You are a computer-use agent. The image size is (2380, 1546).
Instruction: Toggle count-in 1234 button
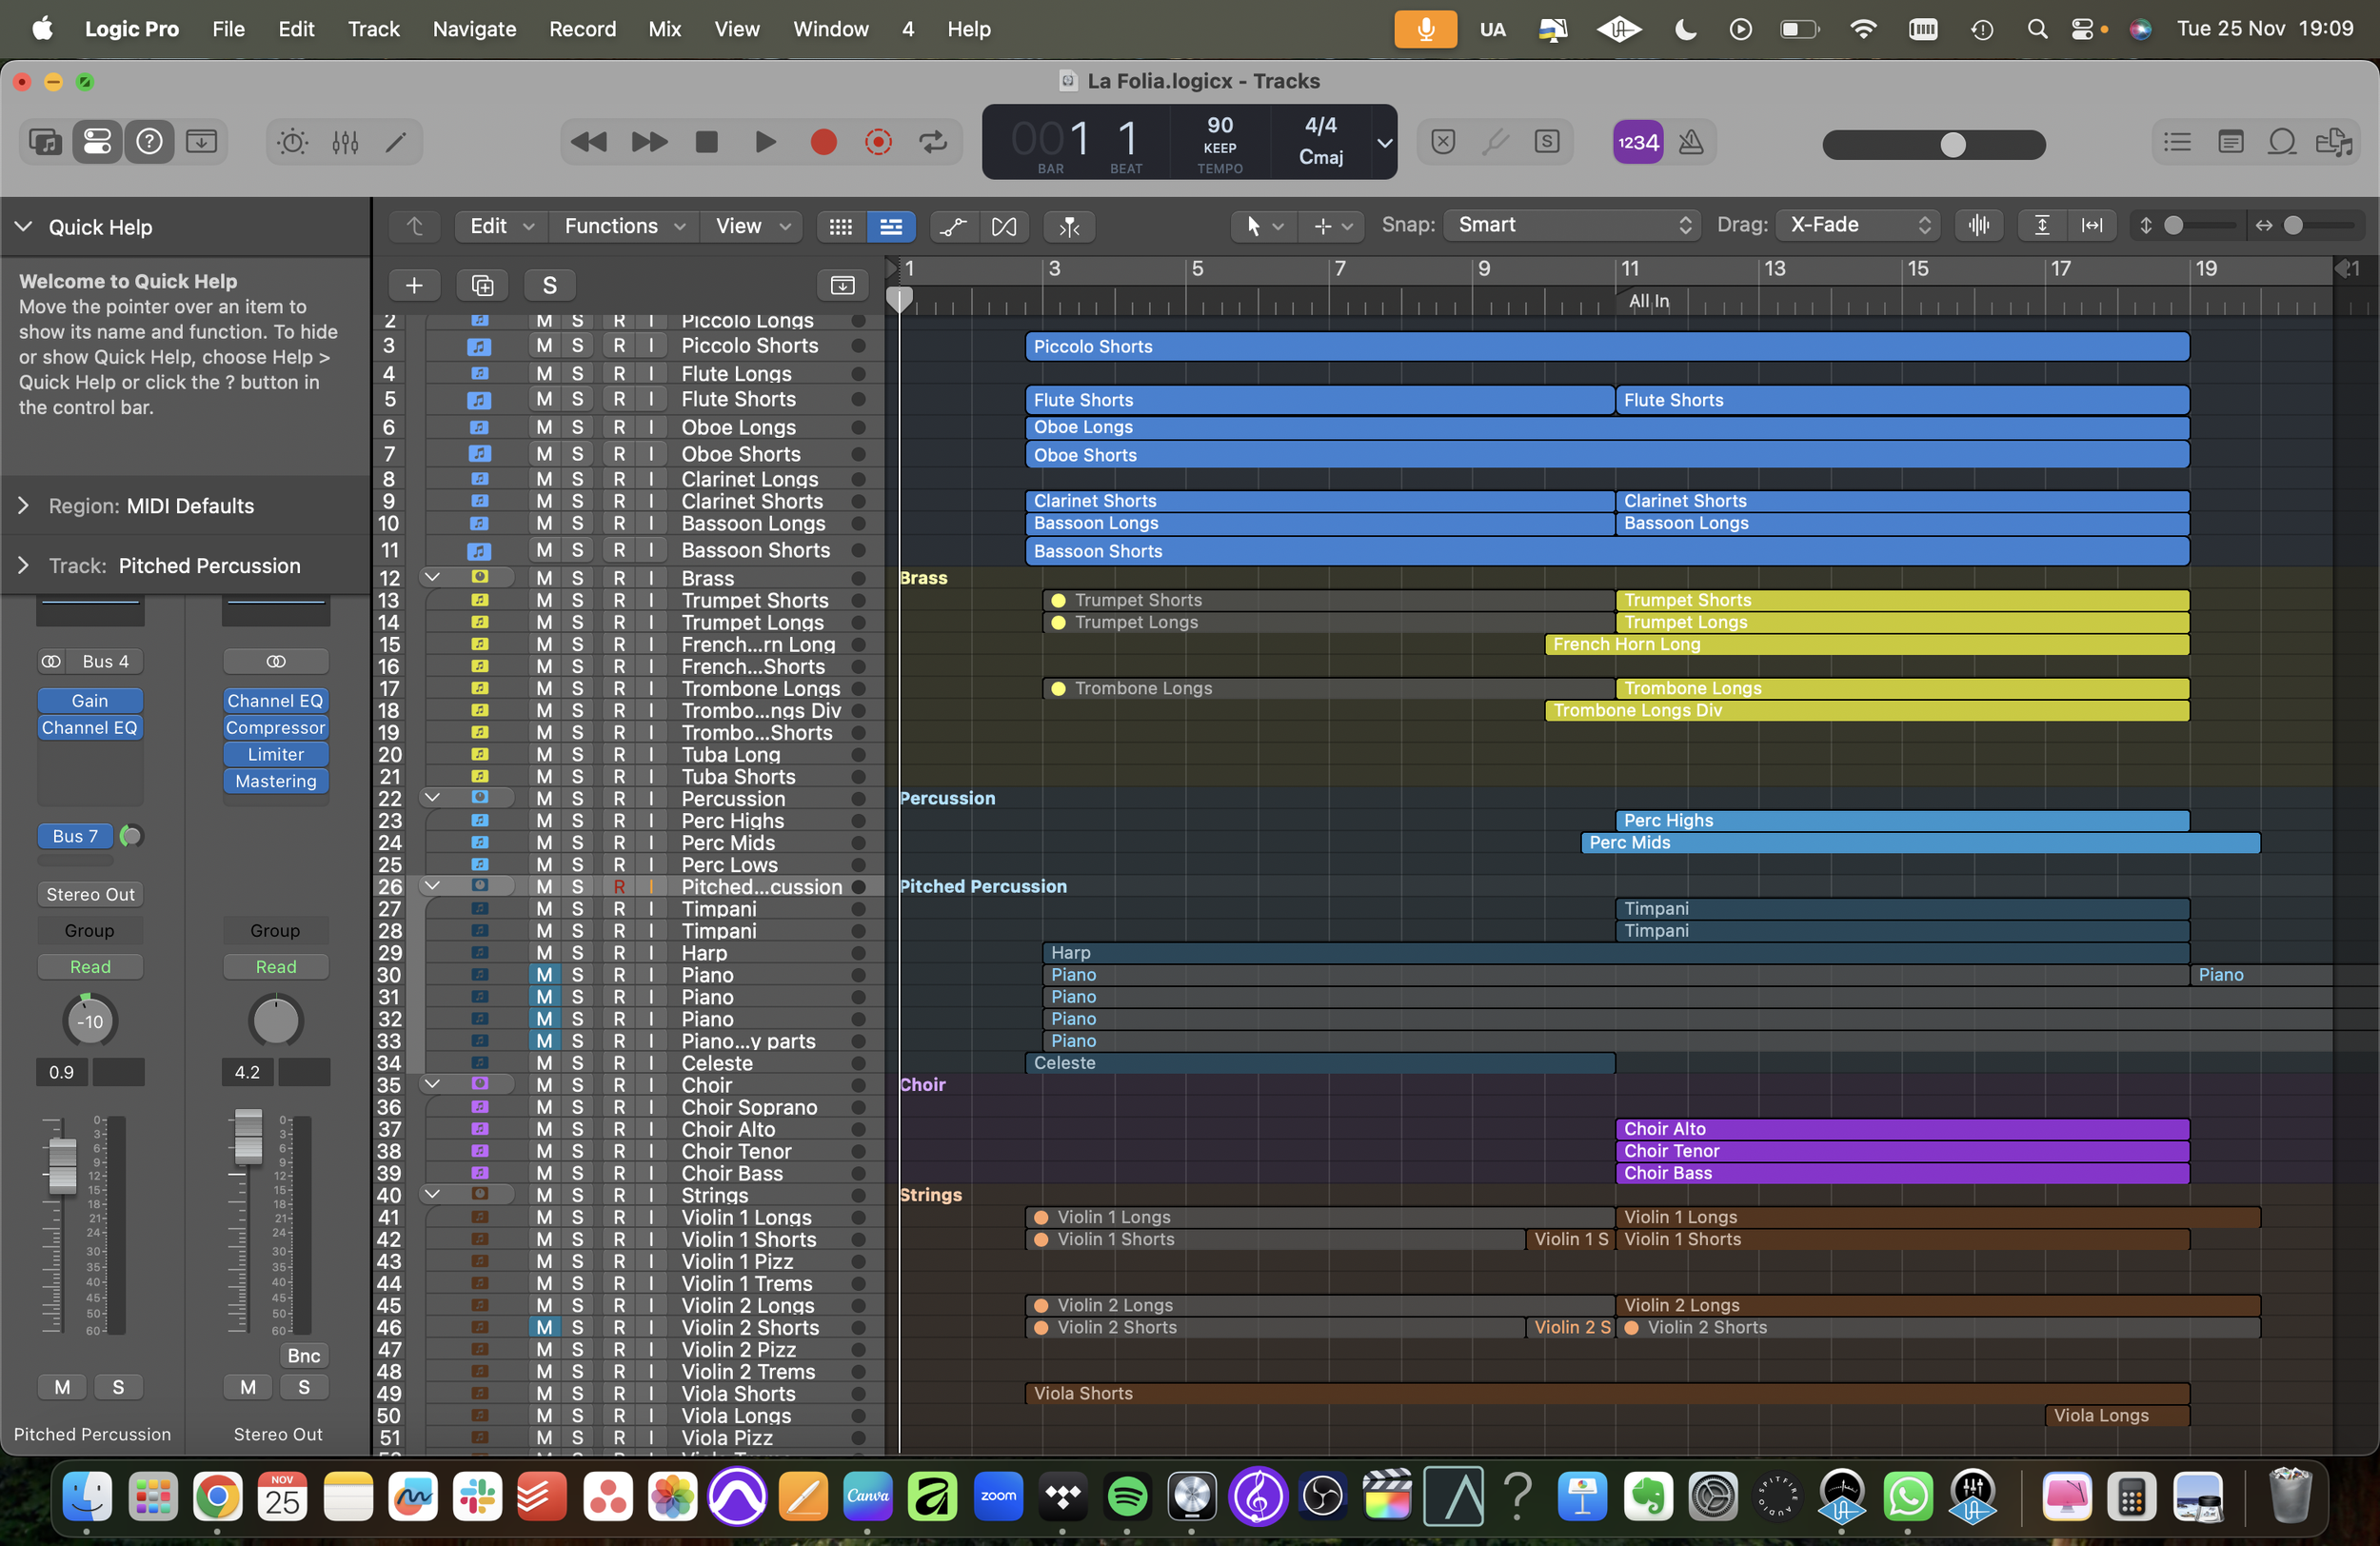[x=1637, y=142]
